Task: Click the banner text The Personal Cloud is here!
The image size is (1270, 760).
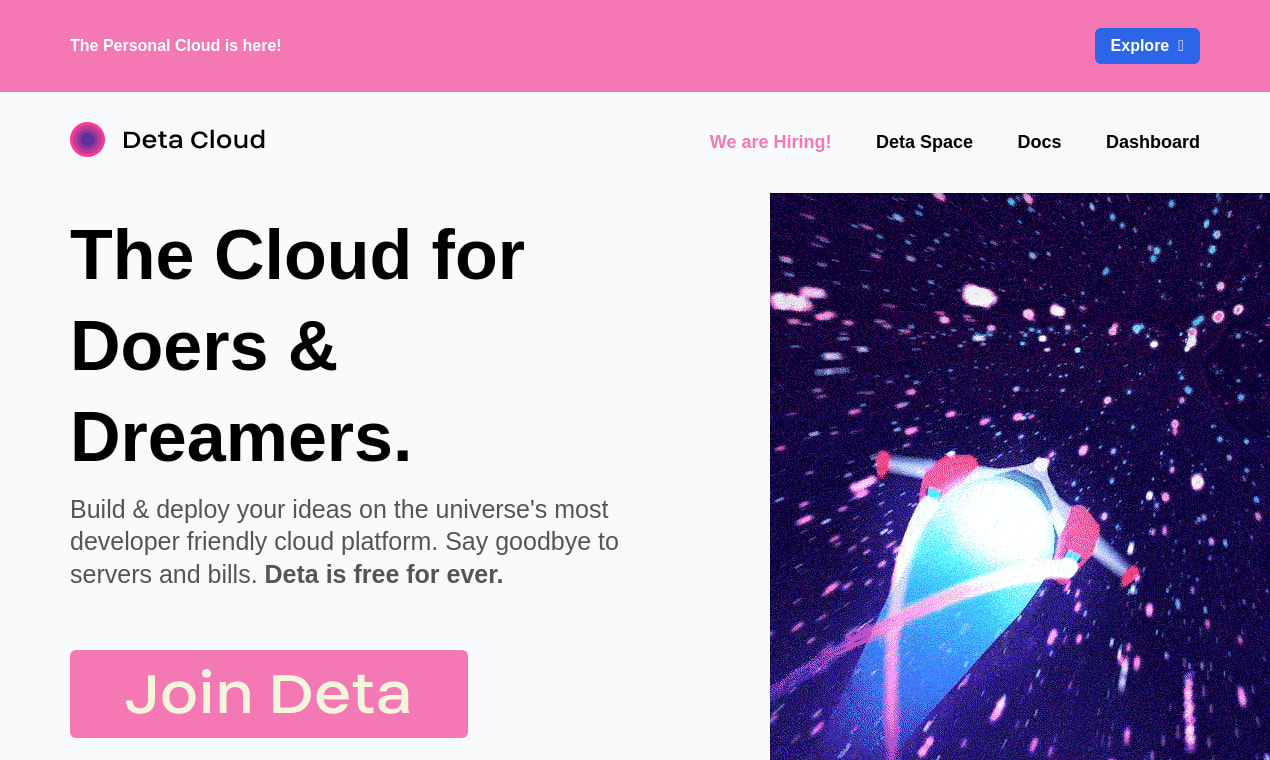Action: point(176,46)
